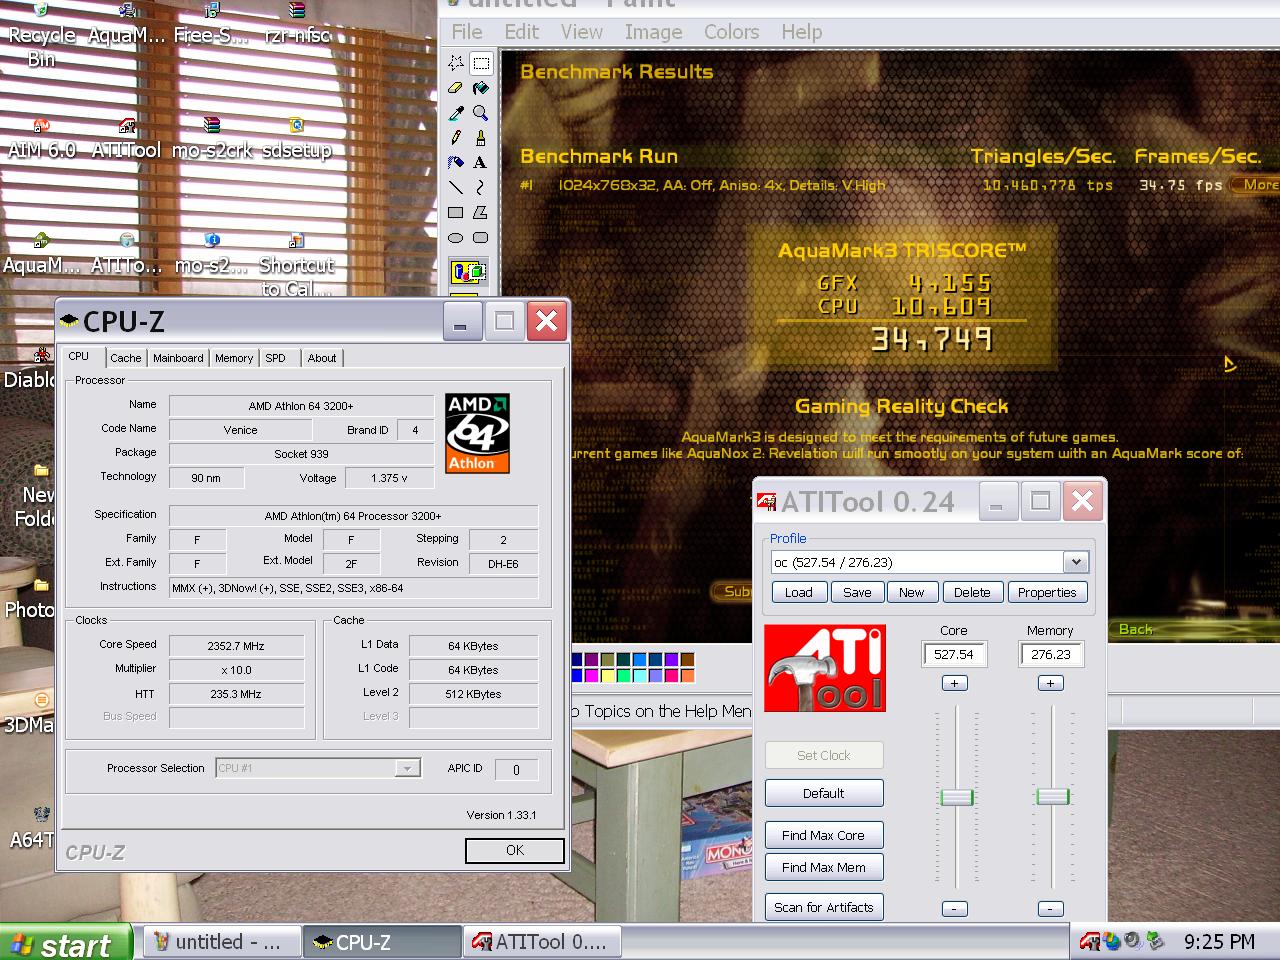Increase Core clock with plus button

pos(954,683)
